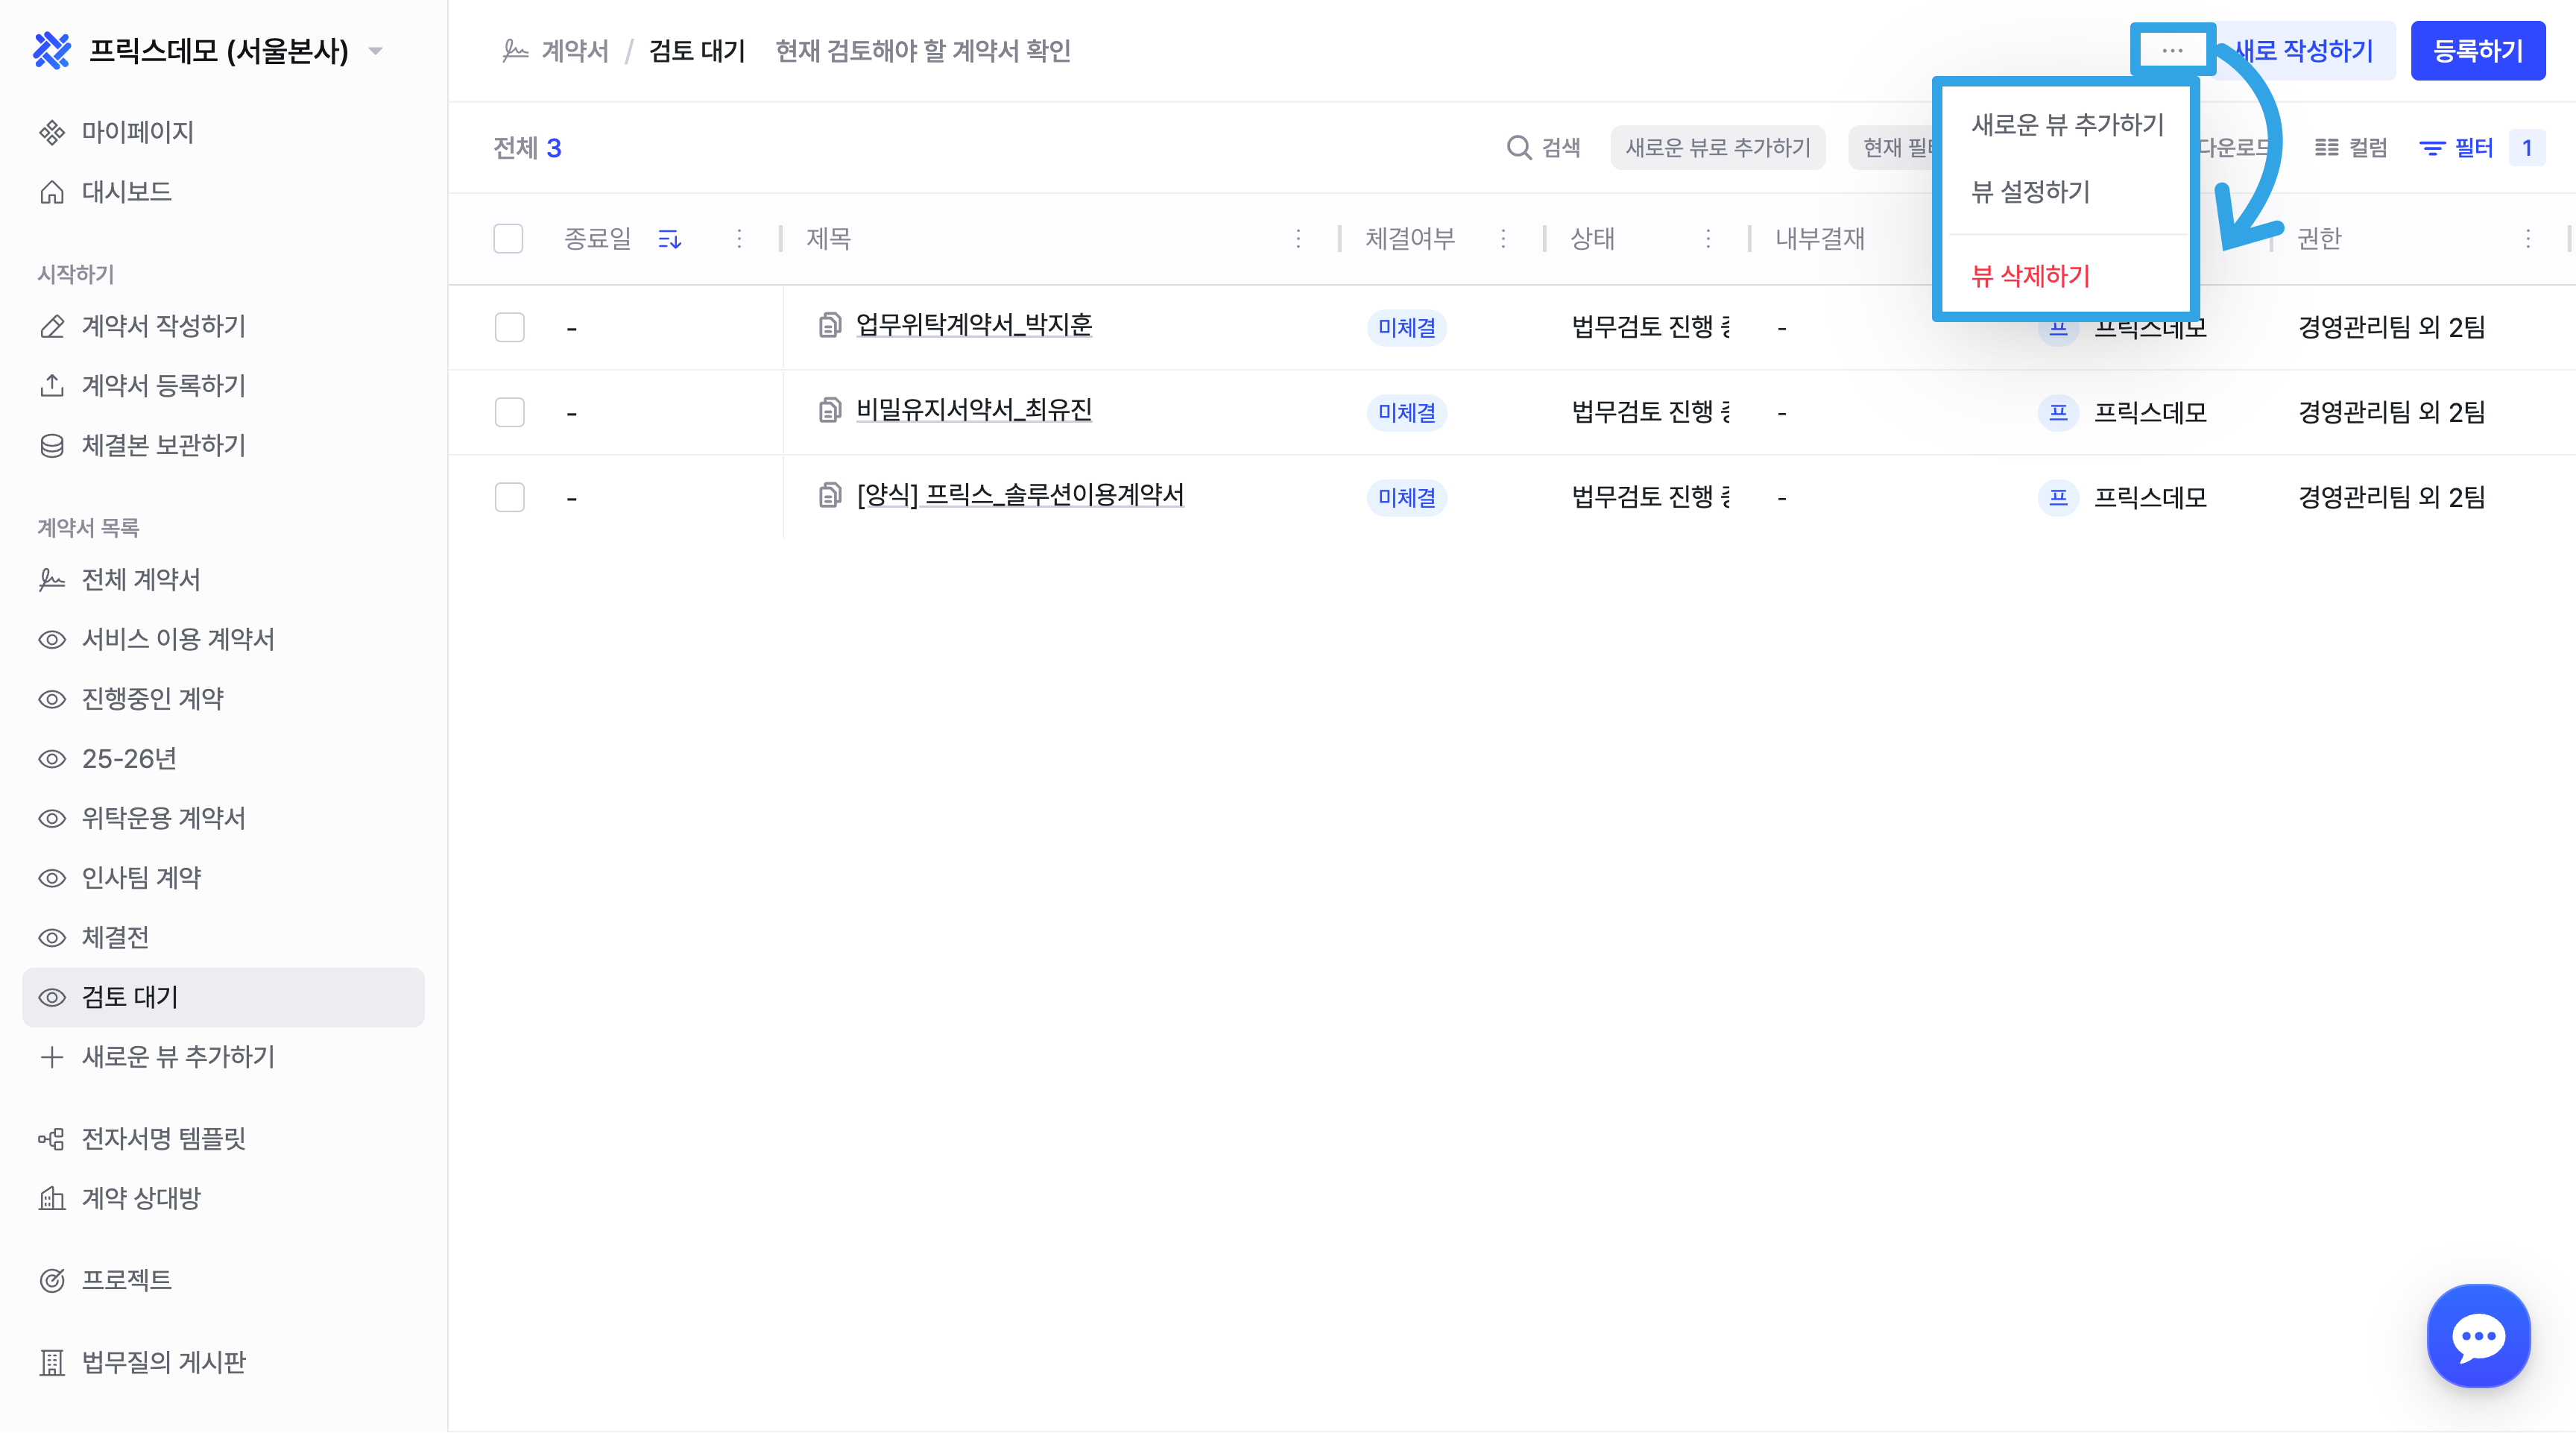Open the three-dot more options menu button
The image size is (2576, 1433).
point(2172,50)
